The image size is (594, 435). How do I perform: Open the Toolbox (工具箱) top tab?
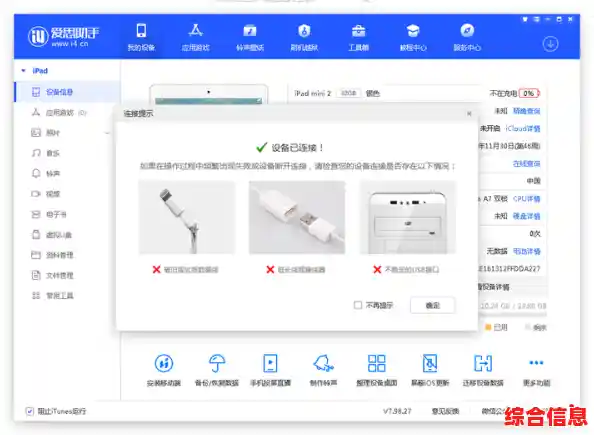[358, 37]
